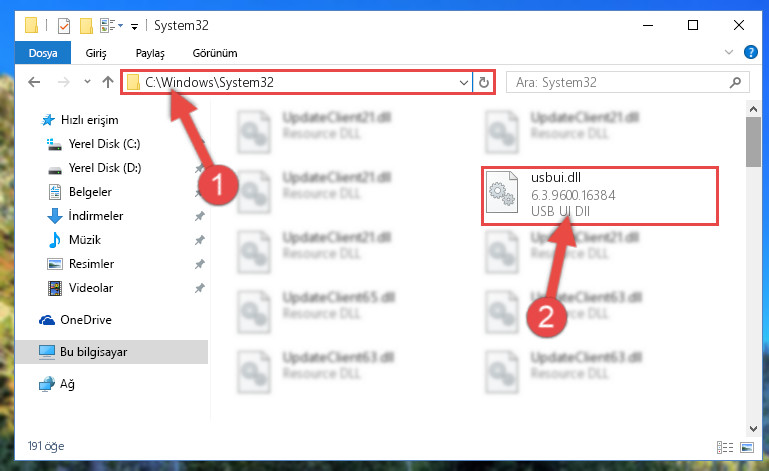Go up one folder level

107,82
